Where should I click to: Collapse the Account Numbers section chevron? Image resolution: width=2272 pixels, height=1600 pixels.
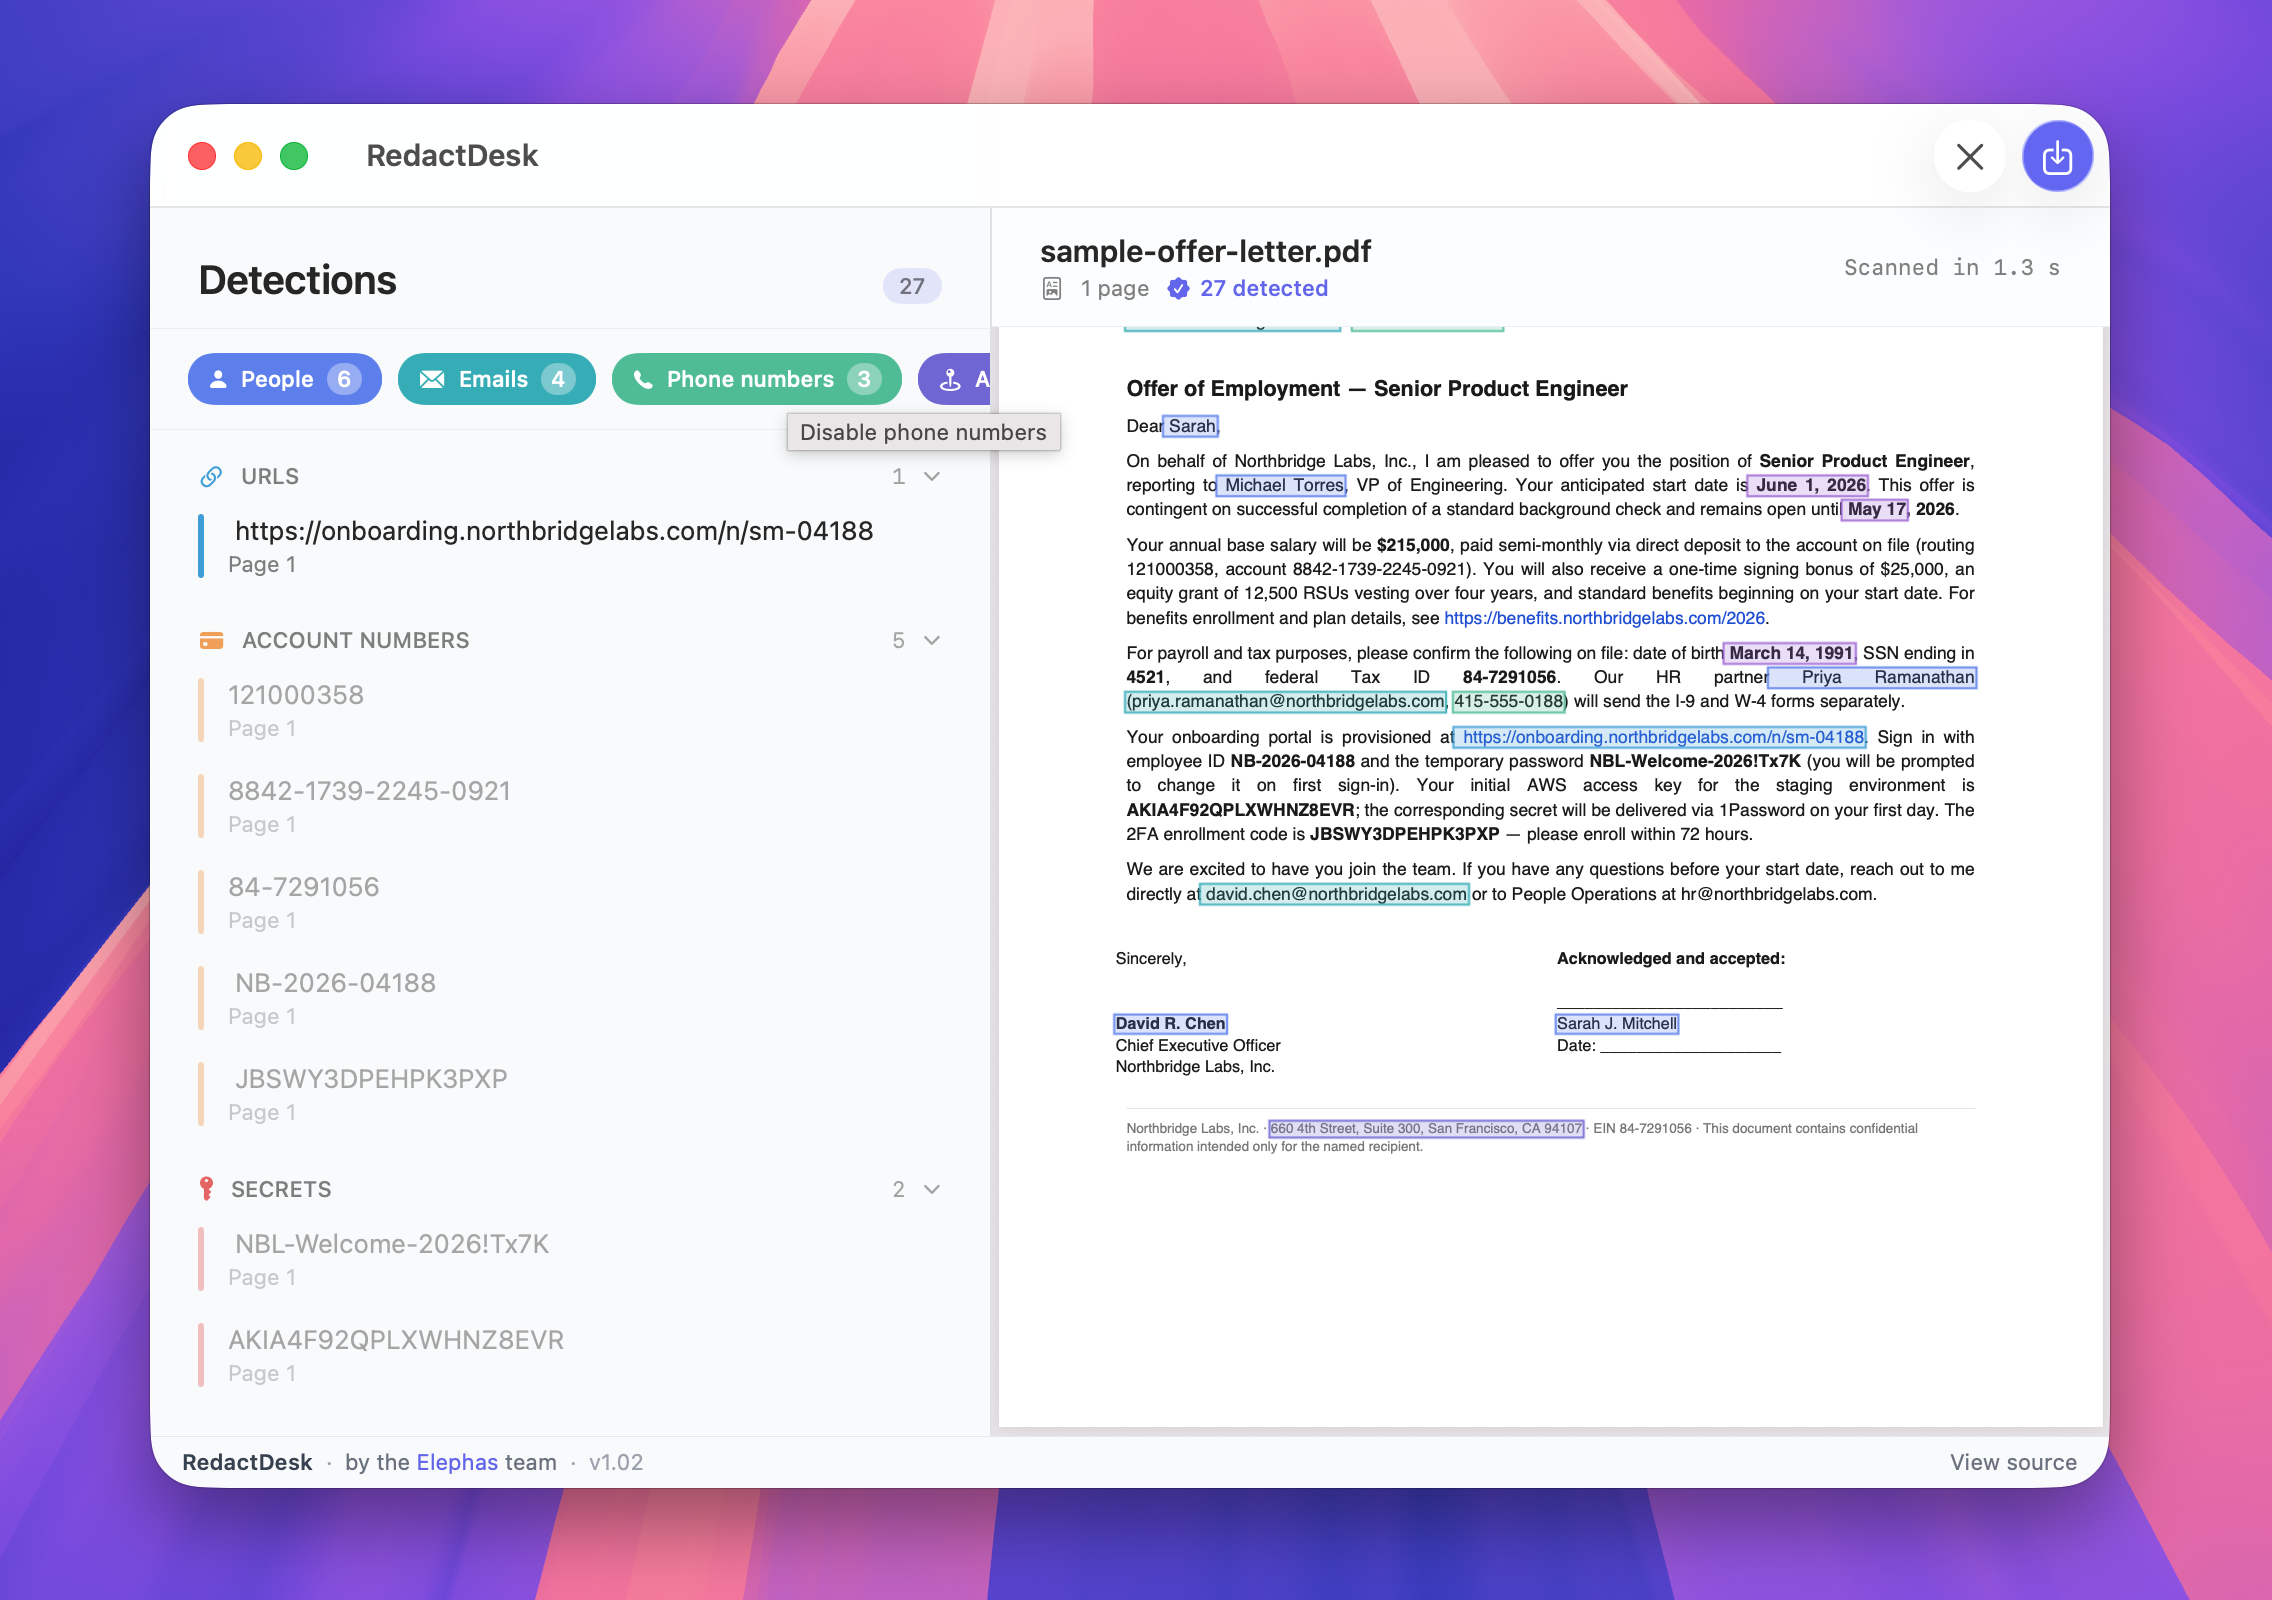[x=932, y=640]
